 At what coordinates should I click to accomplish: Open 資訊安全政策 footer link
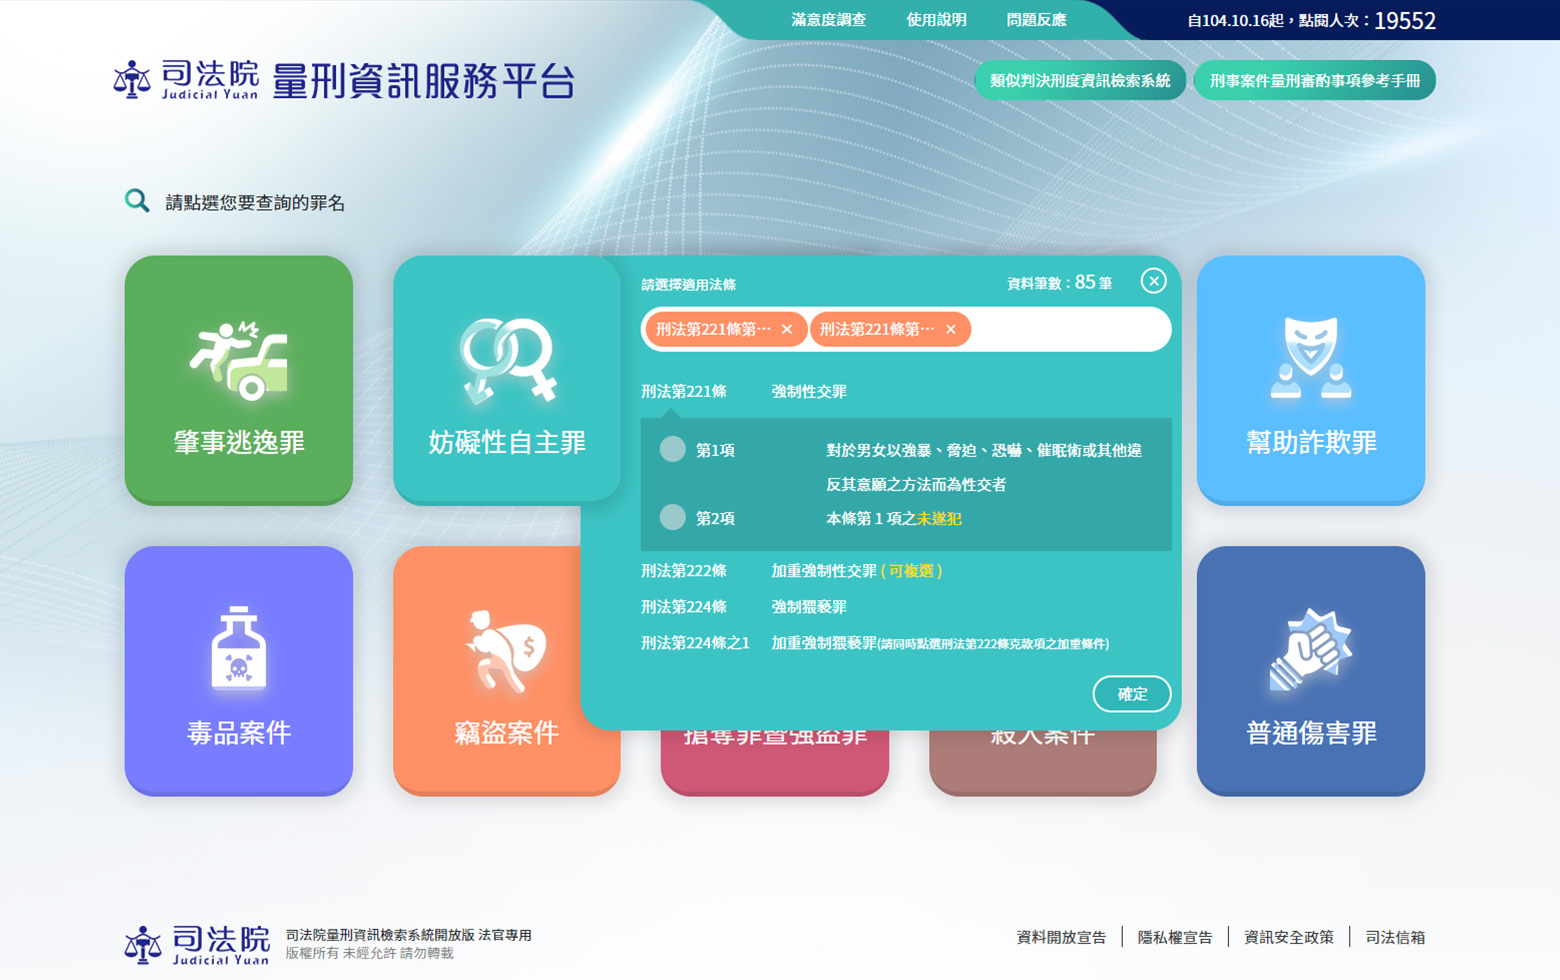(1288, 937)
